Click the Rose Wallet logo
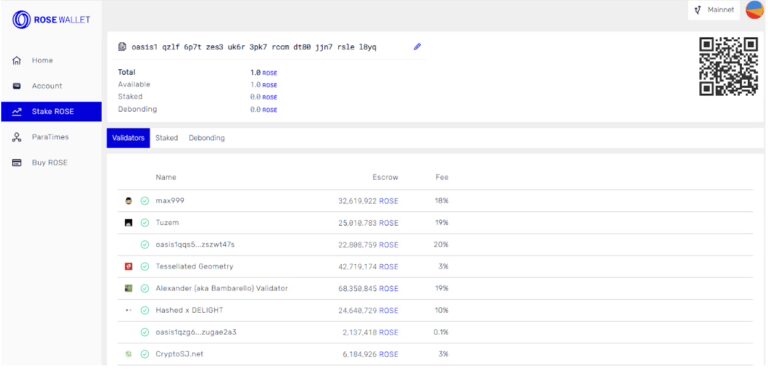The width and height of the screenshot is (768, 369). pyautogui.click(x=51, y=20)
